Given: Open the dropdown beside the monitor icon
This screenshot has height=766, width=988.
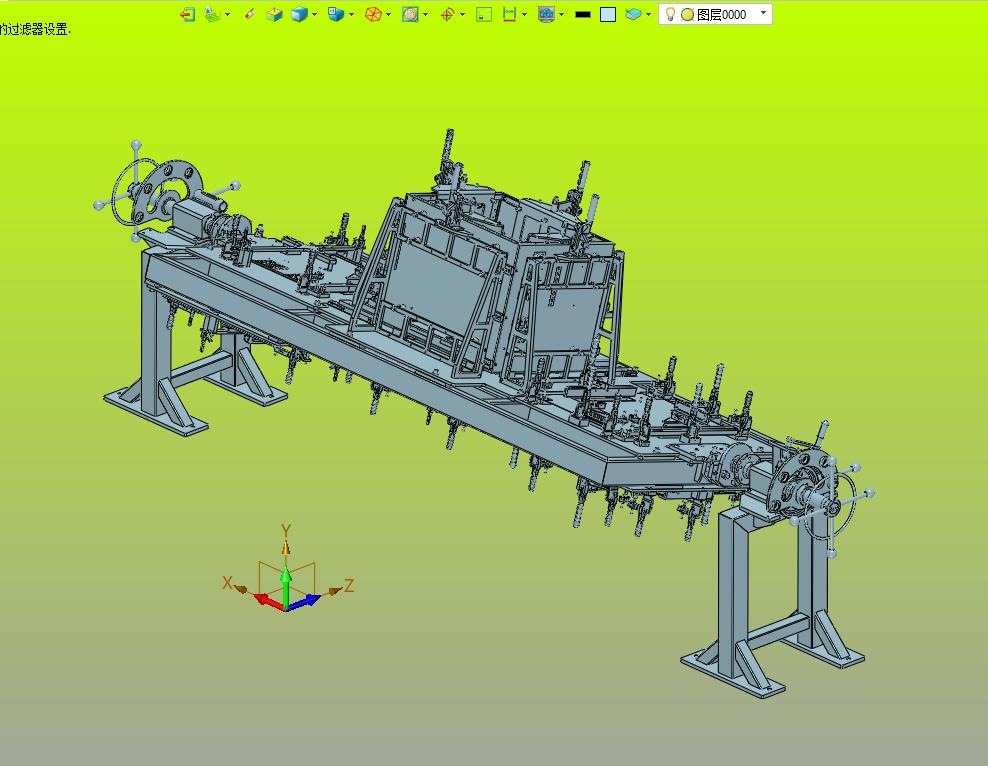Looking at the screenshot, I should pos(561,14).
